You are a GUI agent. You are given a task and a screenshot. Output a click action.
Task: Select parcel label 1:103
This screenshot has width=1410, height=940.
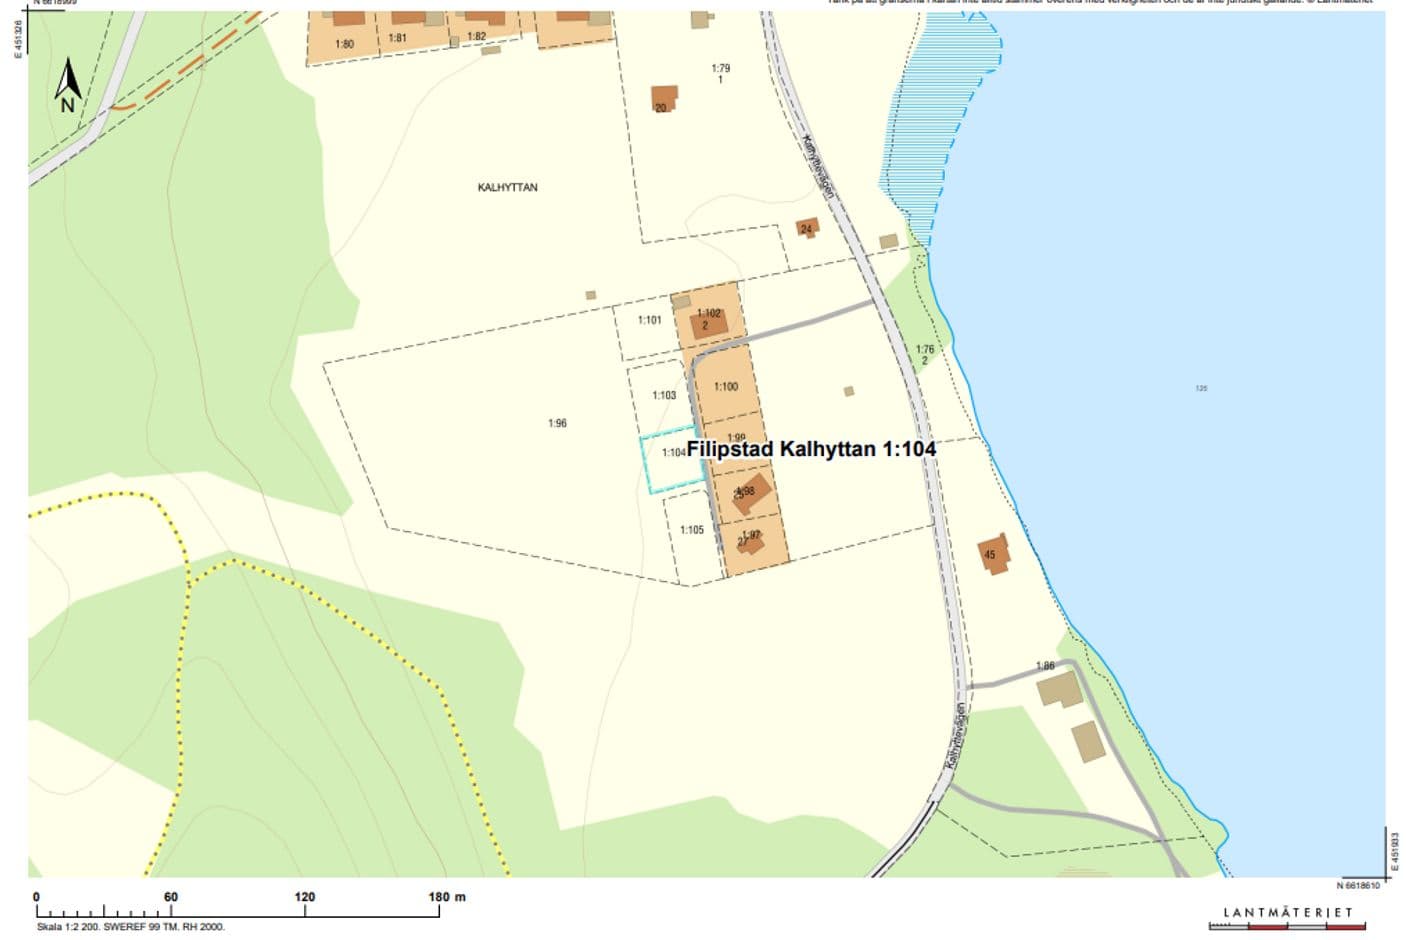tap(664, 395)
